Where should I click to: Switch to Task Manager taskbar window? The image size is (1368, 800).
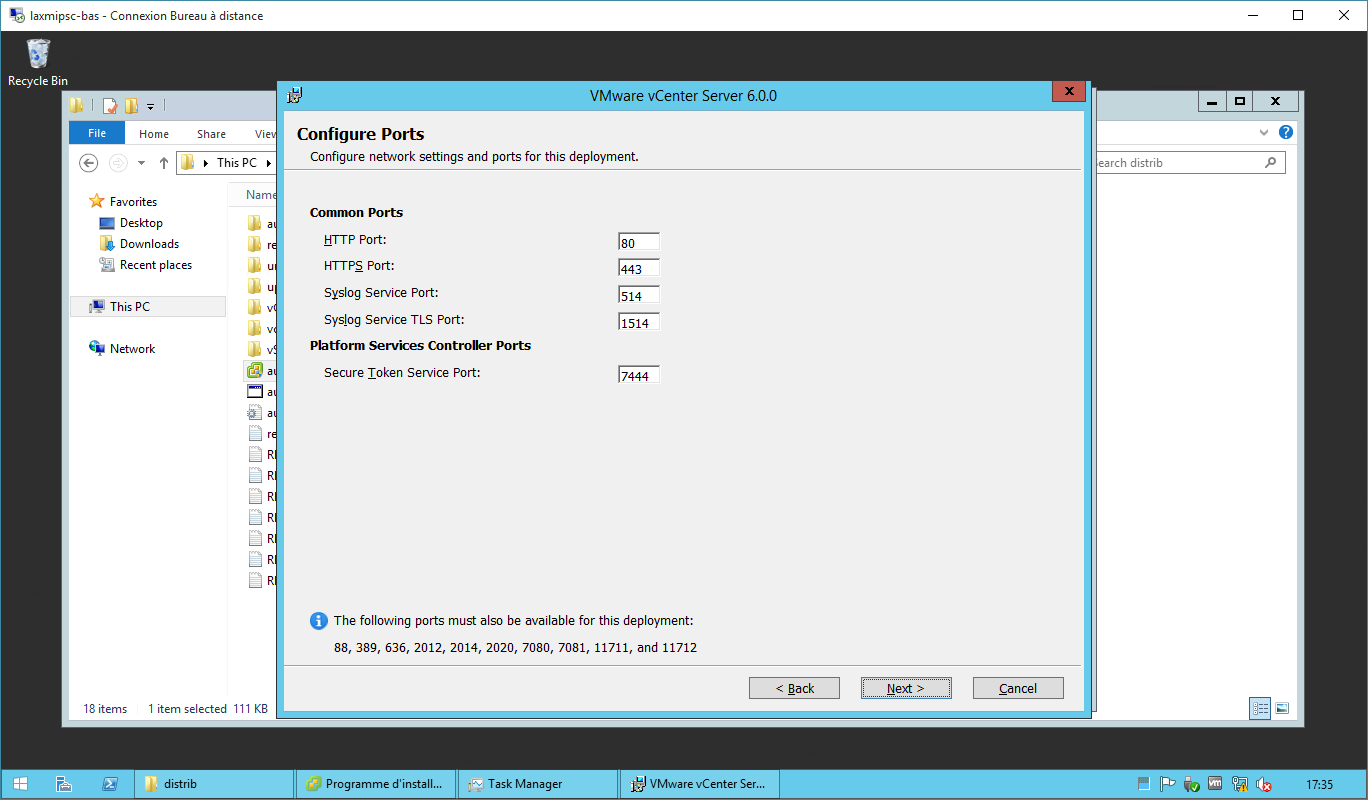pyautogui.click(x=525, y=784)
